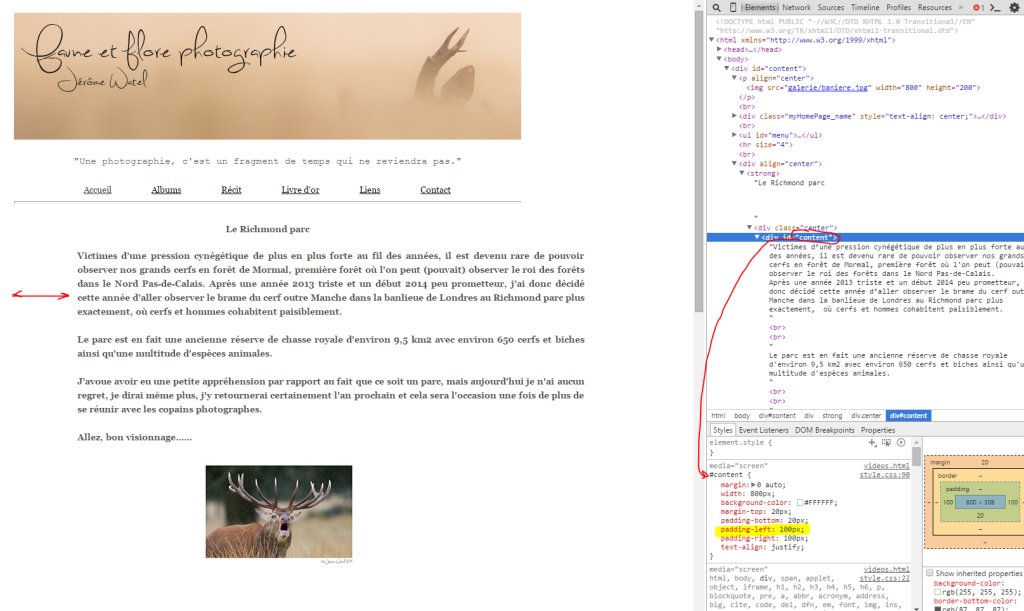Screen dimensions: 1024x611
Task: Click the html breadcrumb
Action: pos(718,416)
